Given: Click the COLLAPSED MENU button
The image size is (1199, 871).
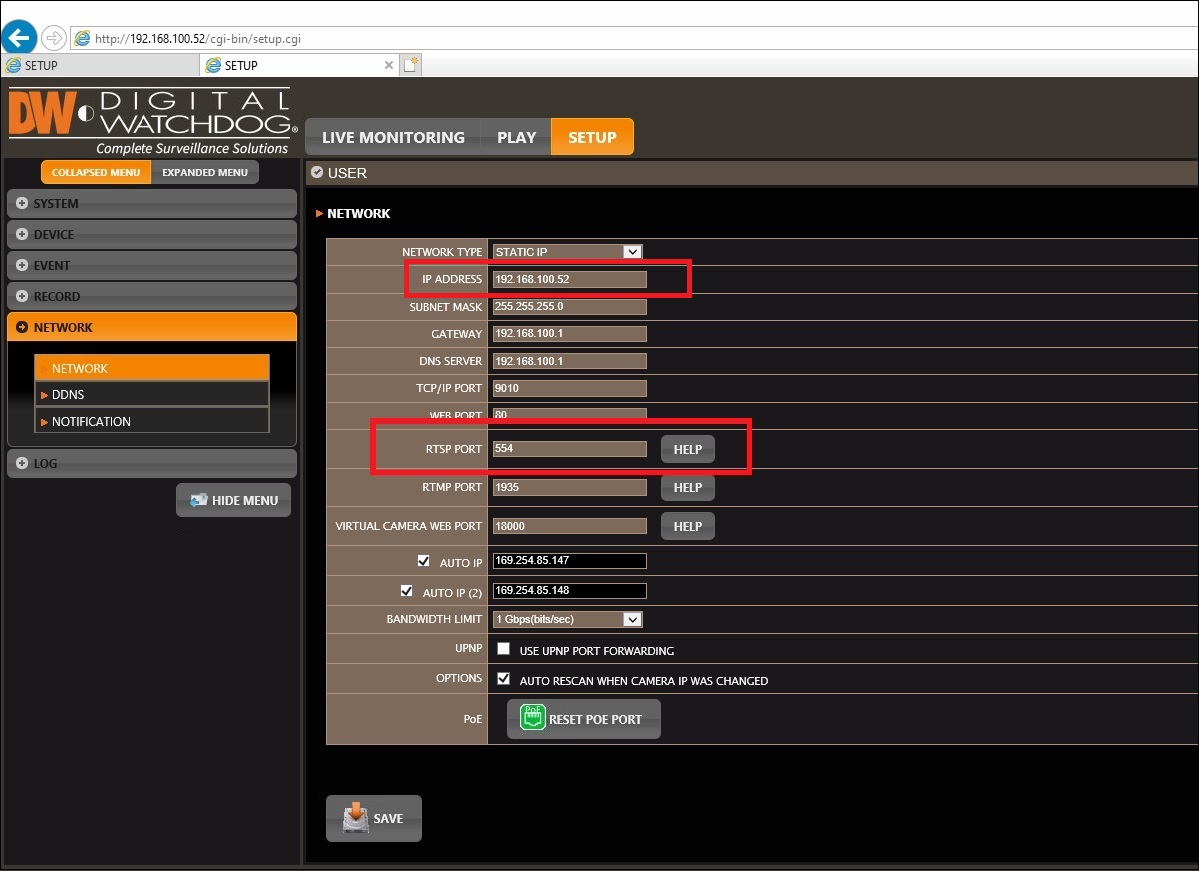Looking at the screenshot, I should coord(95,171).
